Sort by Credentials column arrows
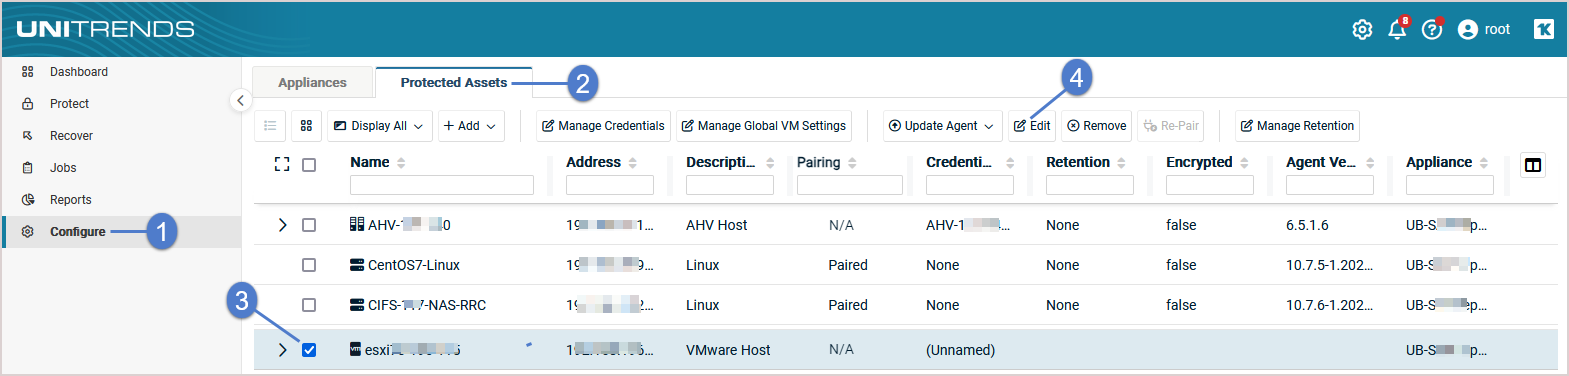1569x376 pixels. pos(1010,163)
